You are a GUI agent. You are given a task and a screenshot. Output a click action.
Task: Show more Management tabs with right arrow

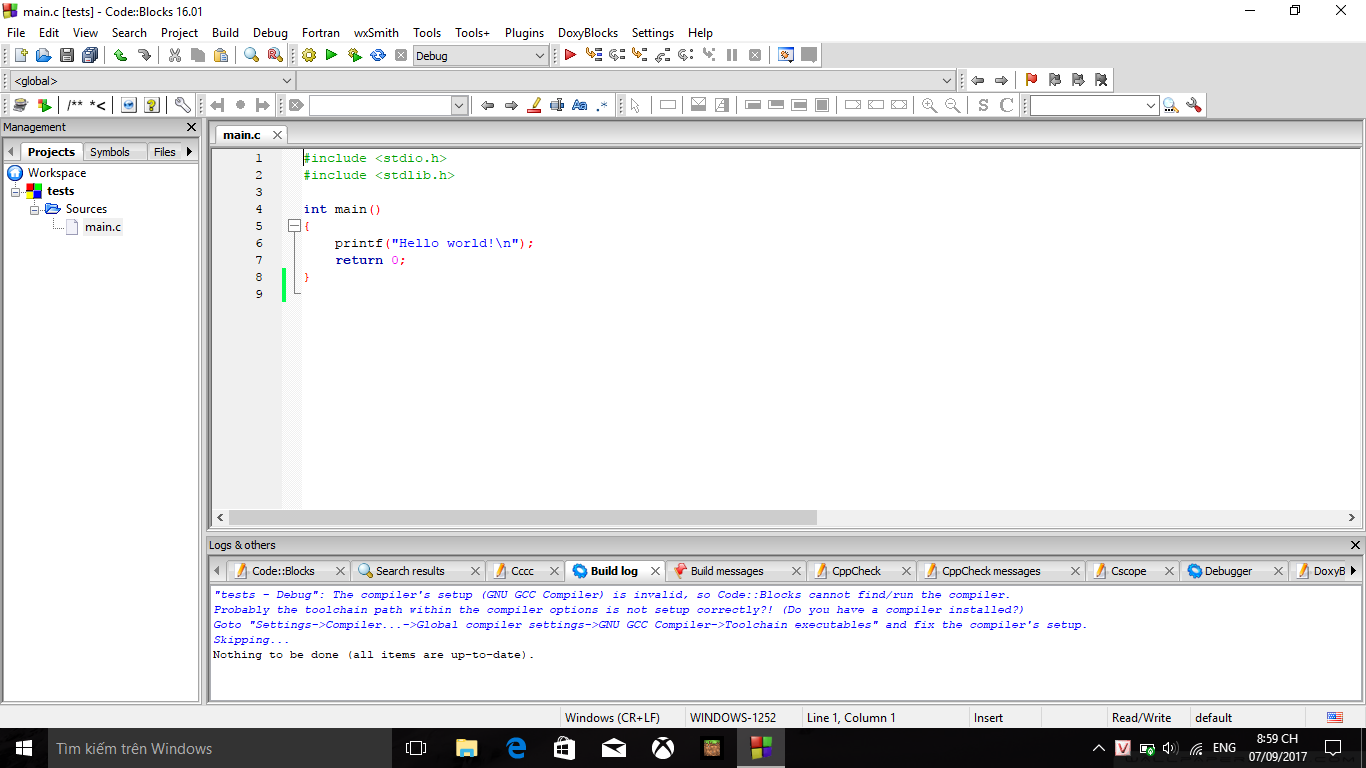click(189, 152)
